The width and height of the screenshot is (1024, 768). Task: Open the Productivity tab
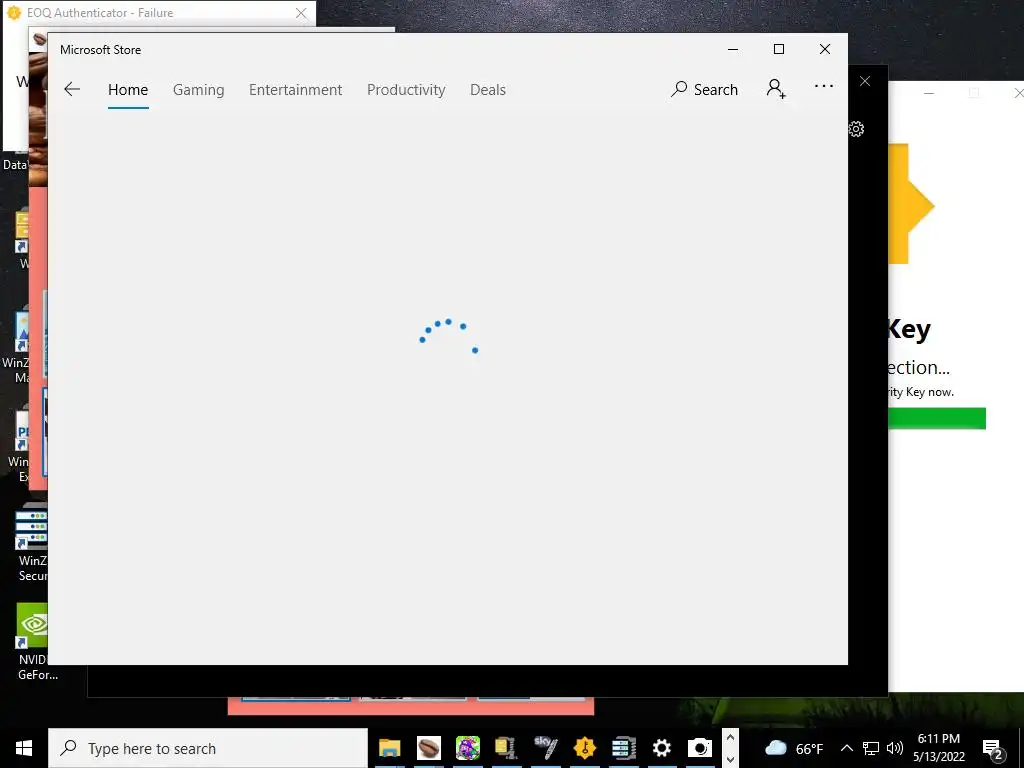point(406,89)
